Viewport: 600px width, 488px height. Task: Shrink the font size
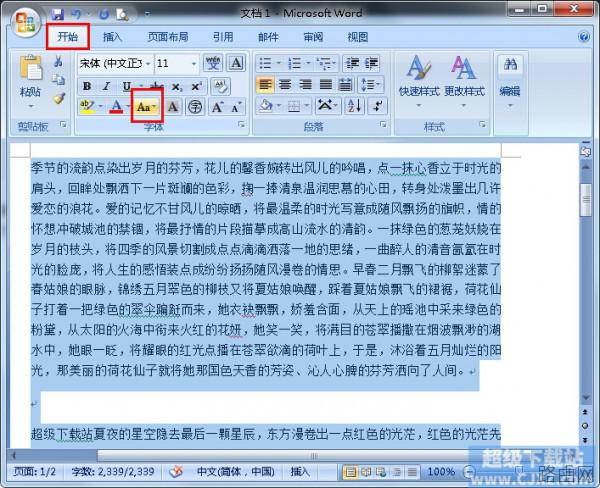236,107
